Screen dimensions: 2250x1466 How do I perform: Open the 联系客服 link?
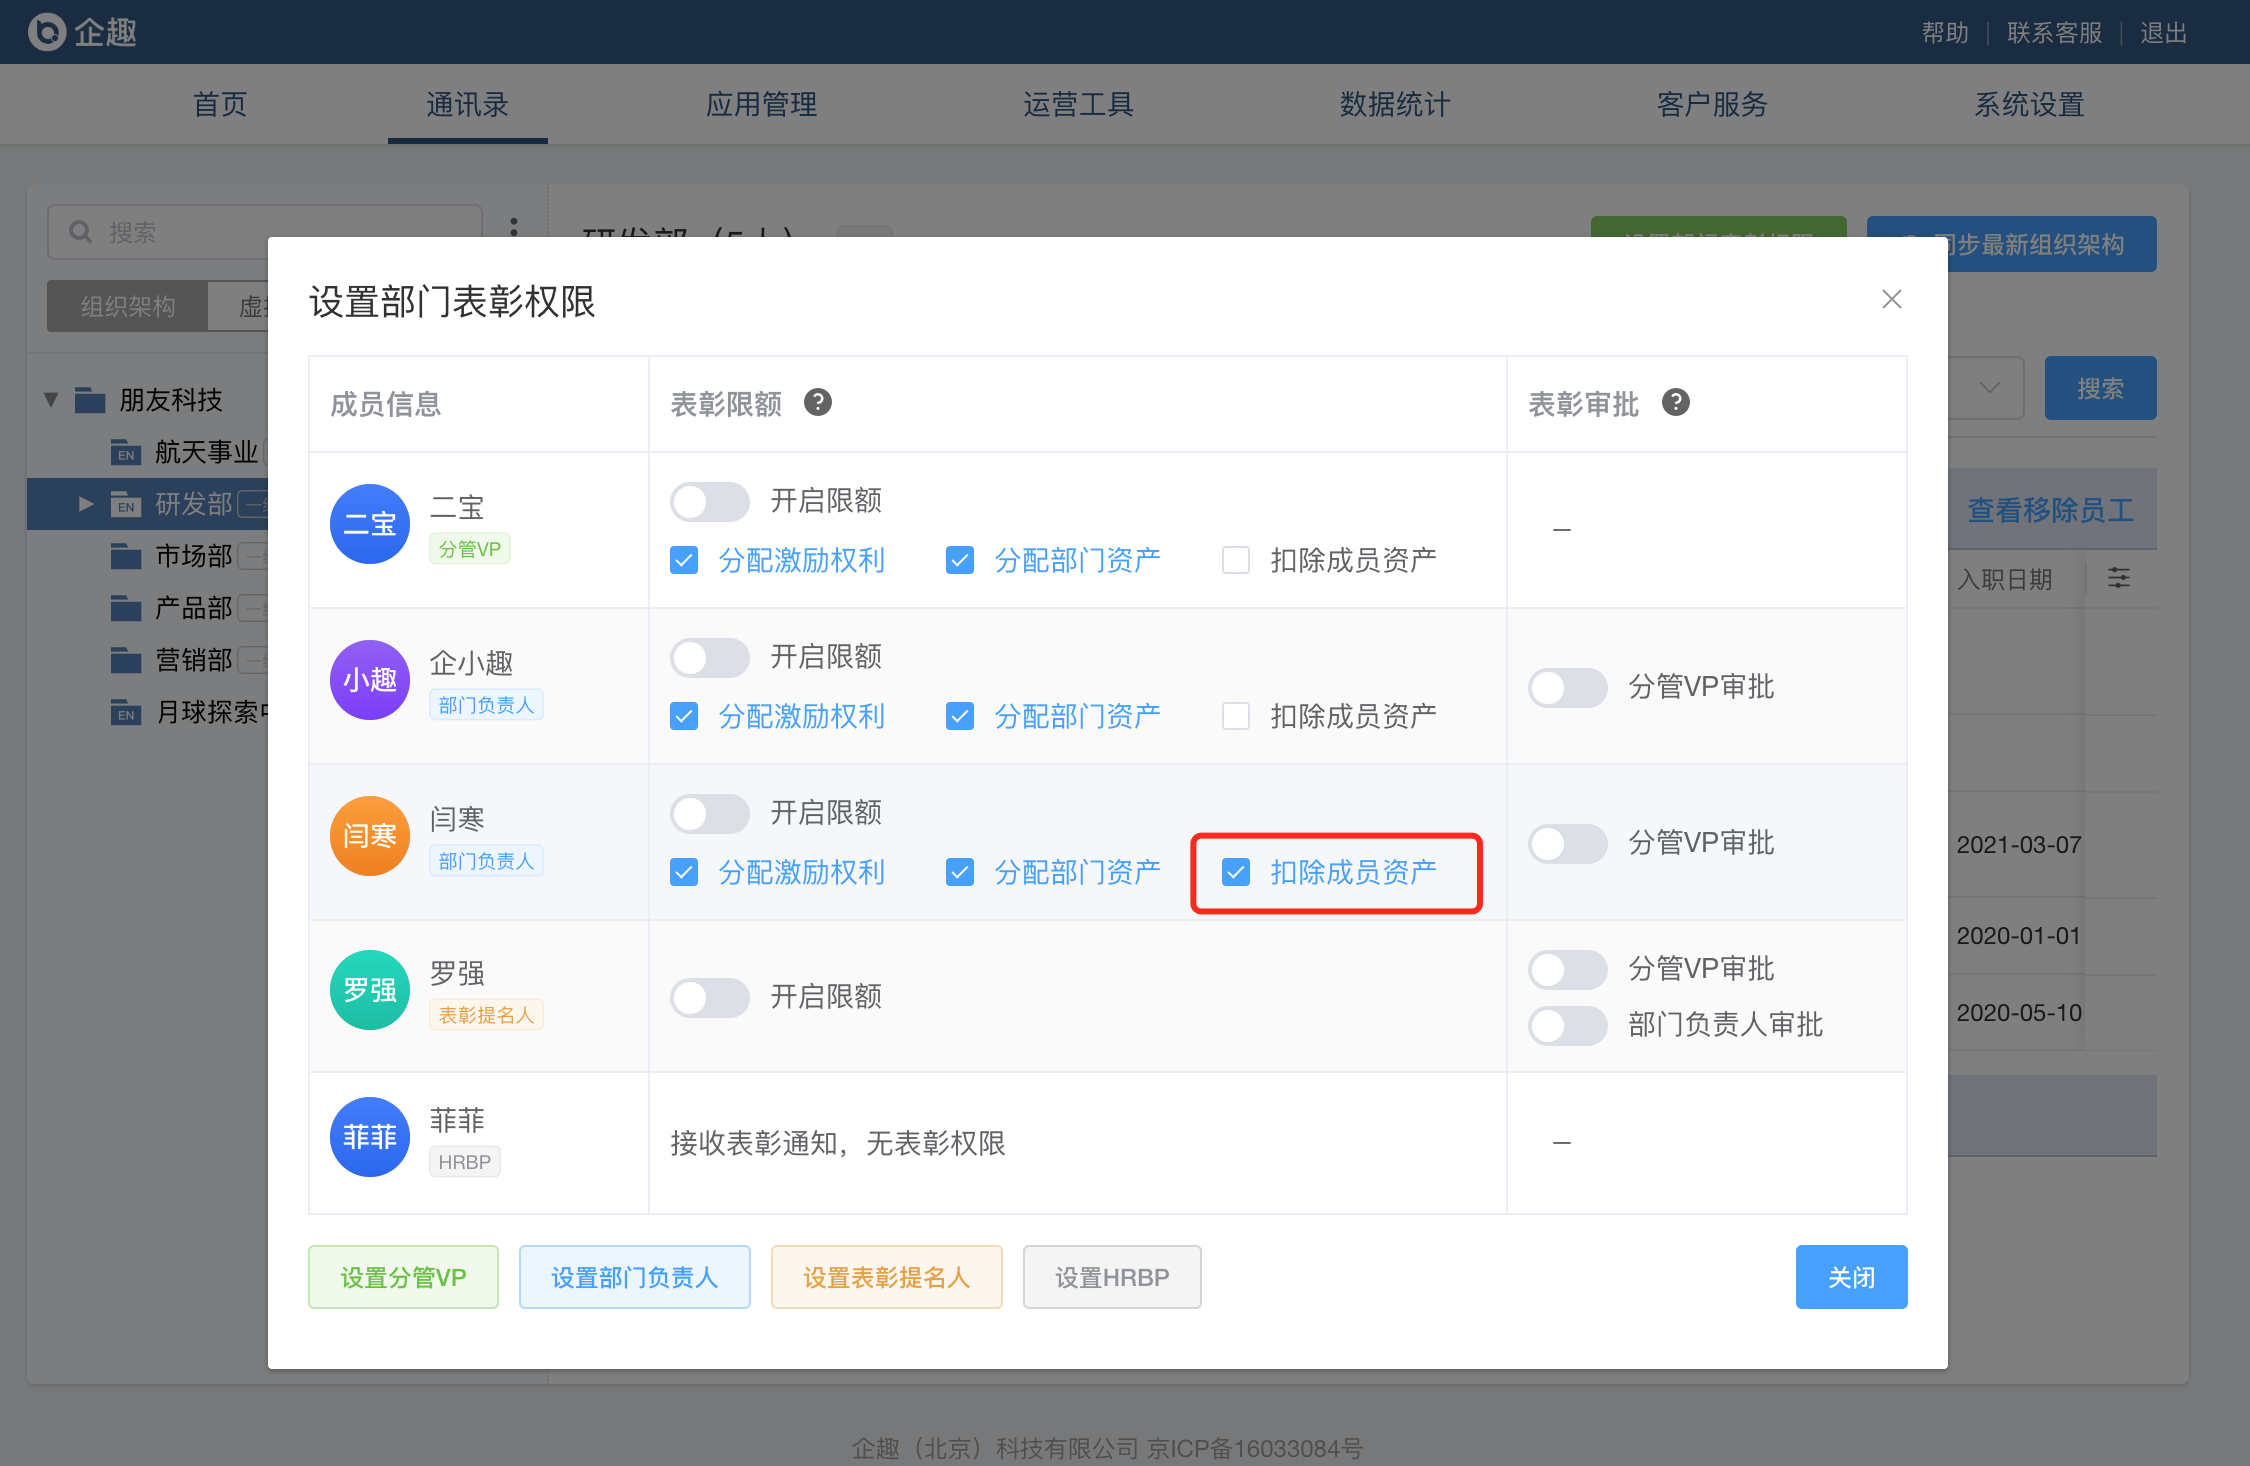click(2054, 33)
